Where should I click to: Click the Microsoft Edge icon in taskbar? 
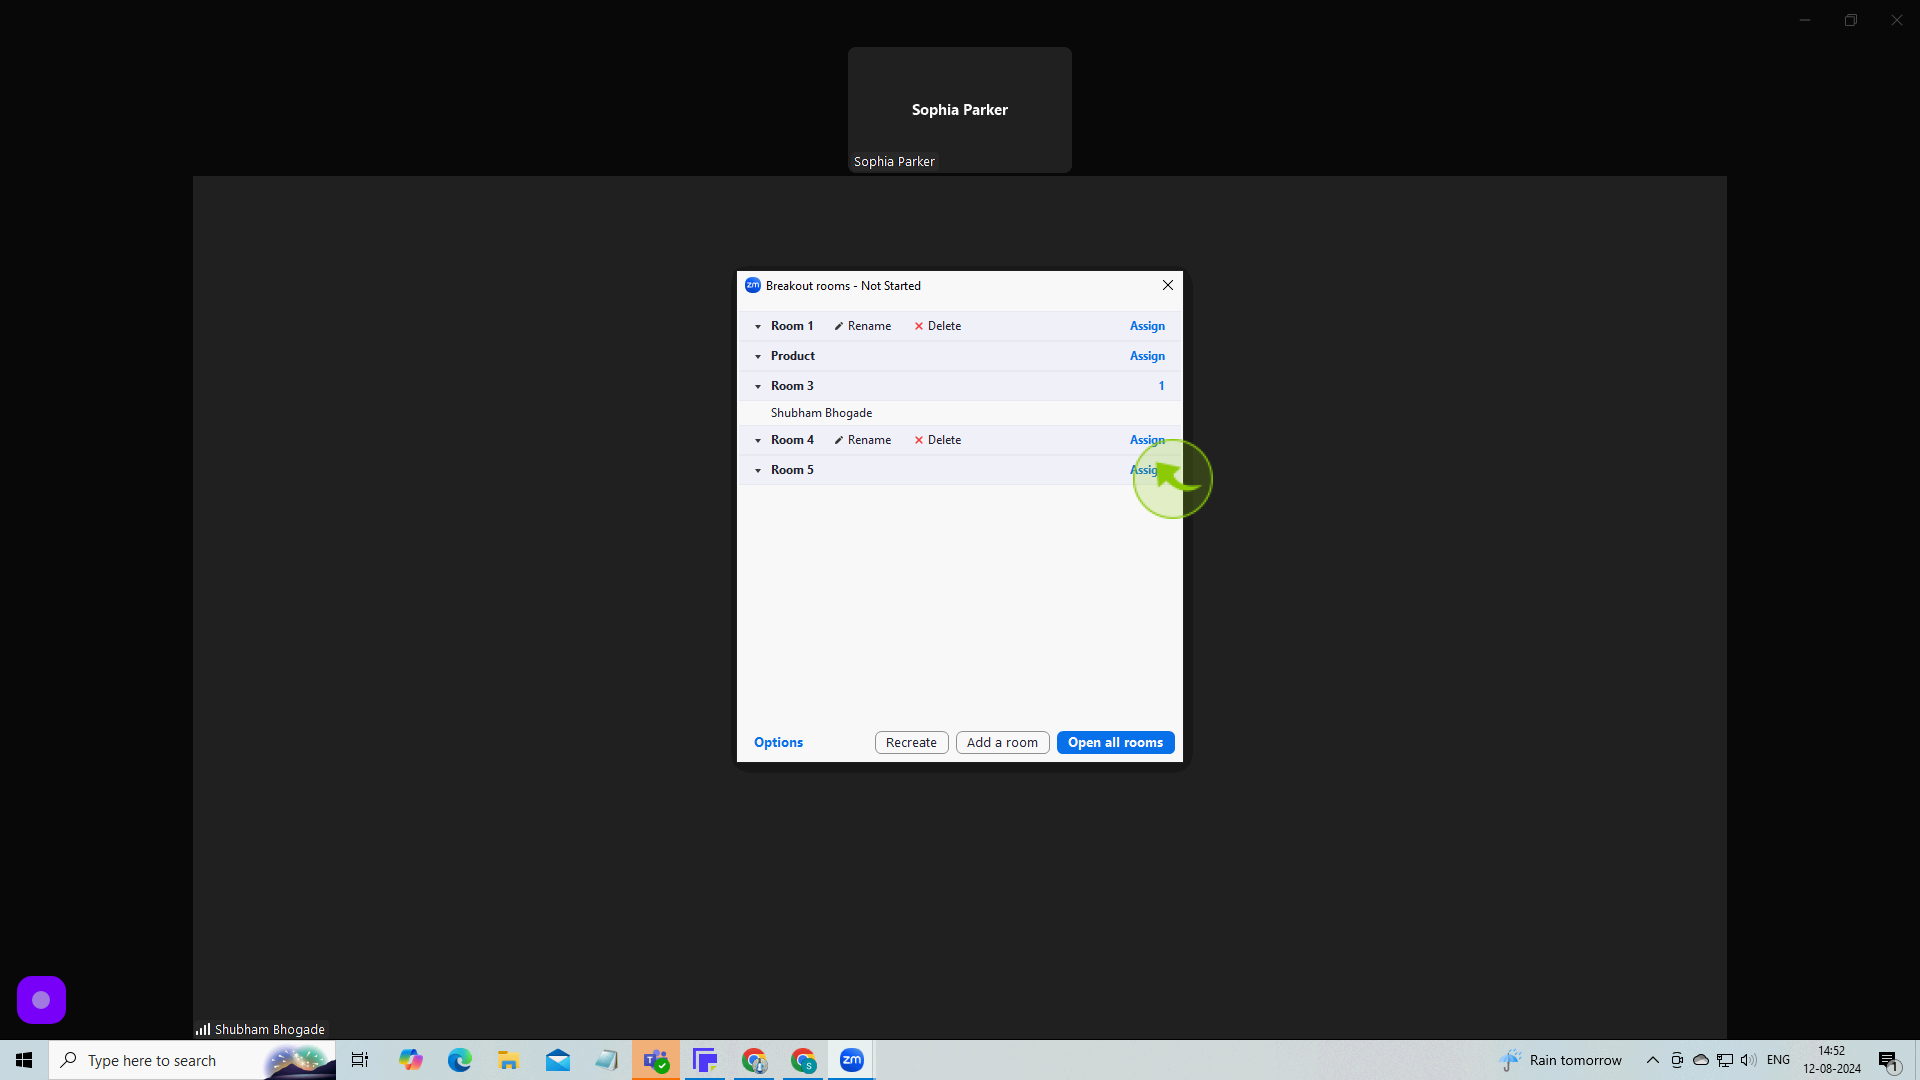pyautogui.click(x=459, y=1060)
